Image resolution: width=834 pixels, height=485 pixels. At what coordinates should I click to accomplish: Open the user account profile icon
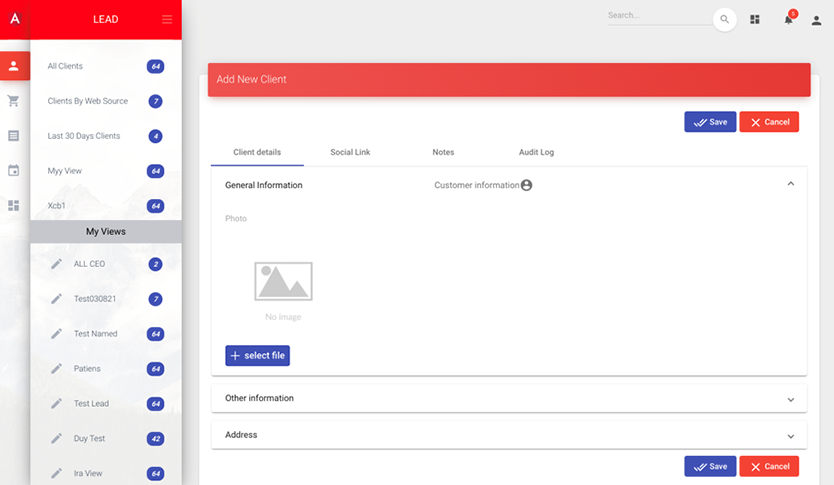pos(816,20)
